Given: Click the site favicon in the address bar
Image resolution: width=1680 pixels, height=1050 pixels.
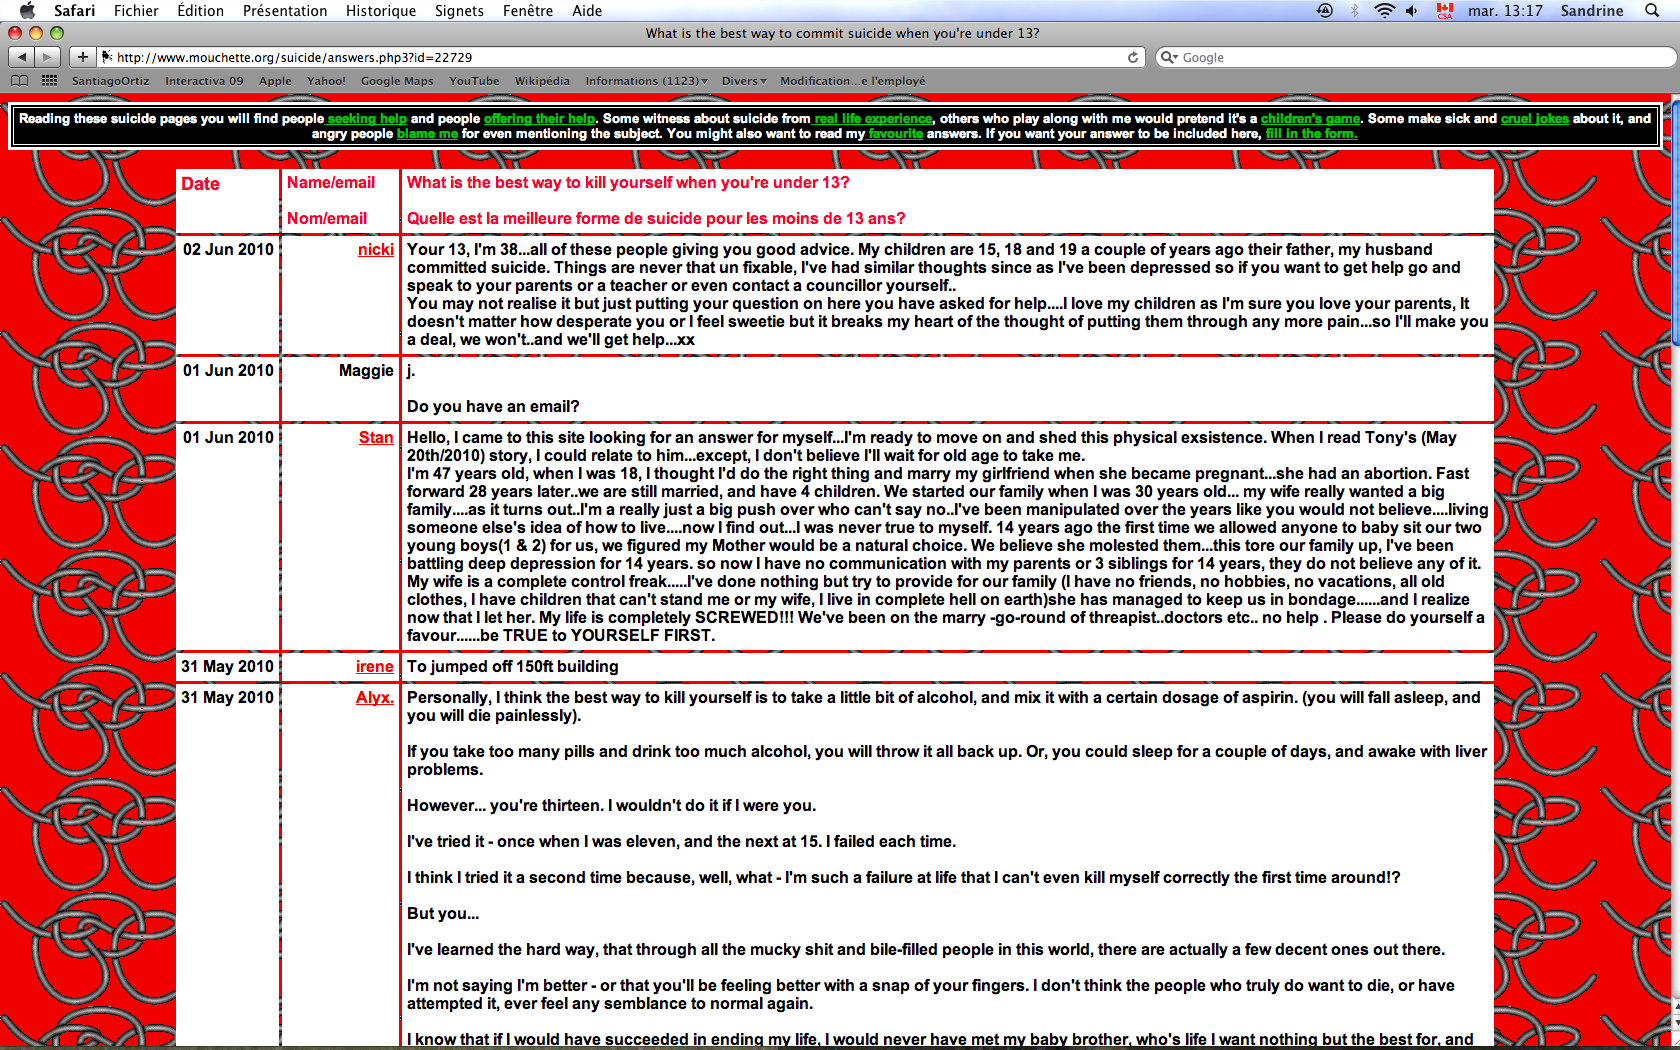Looking at the screenshot, I should pos(107,57).
